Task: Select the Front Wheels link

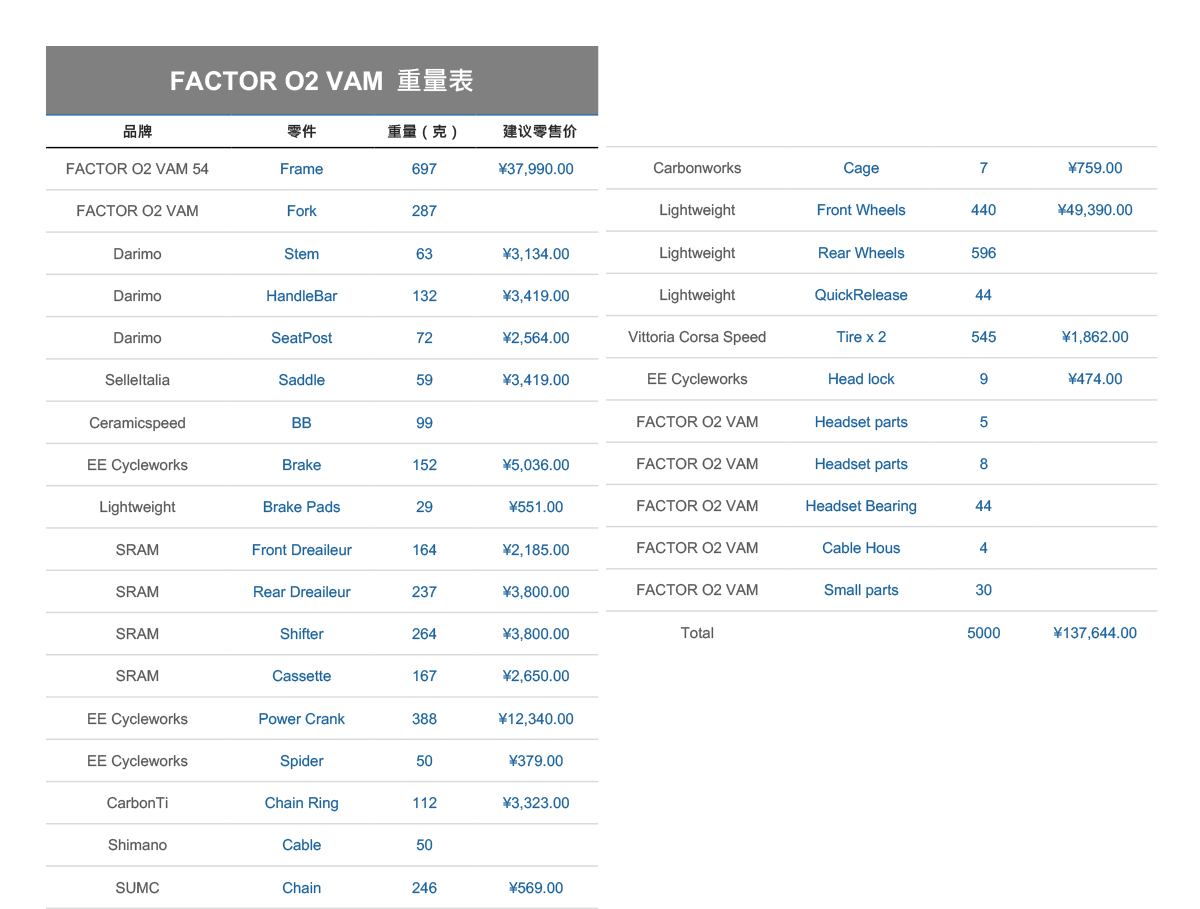Action: 861,210
